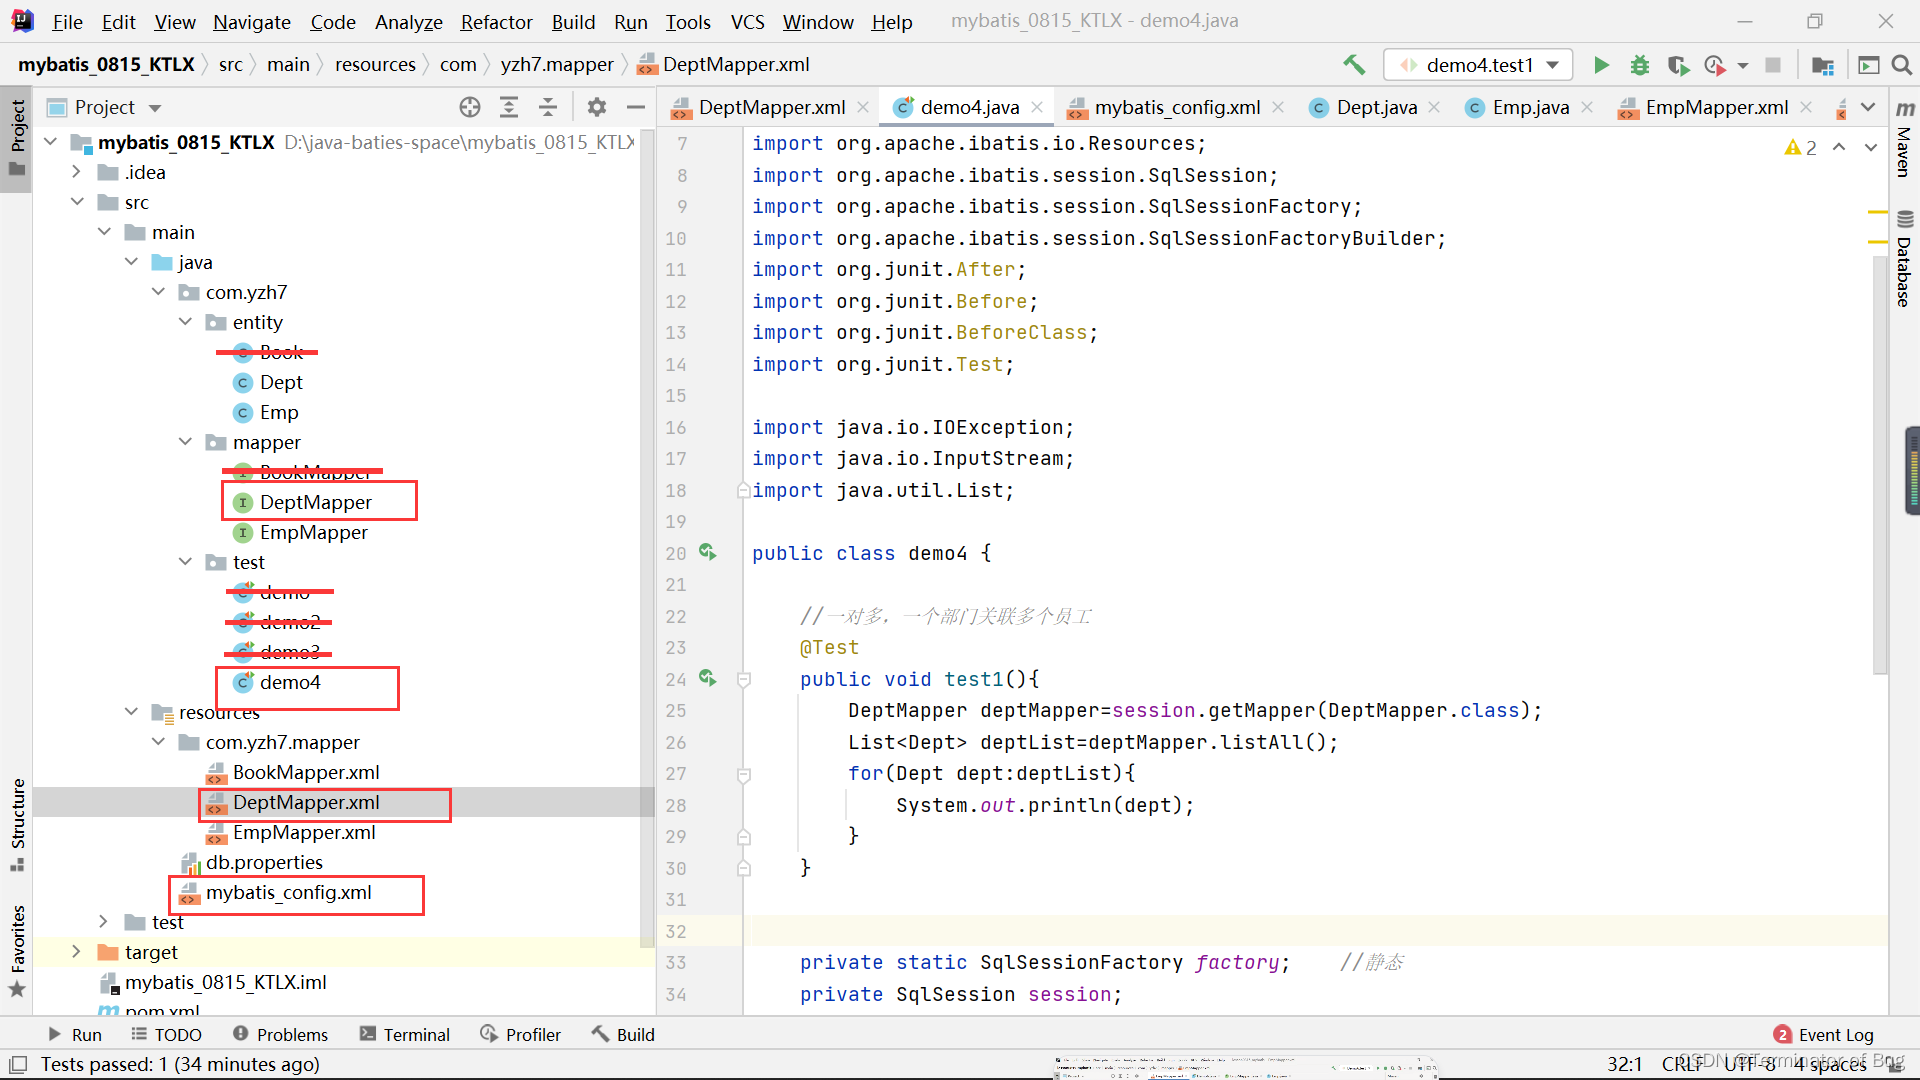
Task: Jump to previous highlighted error arrow
Action: [1839, 147]
